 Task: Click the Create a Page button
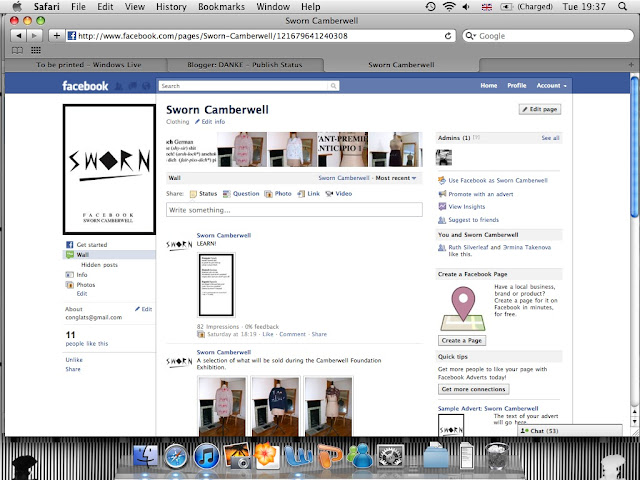(462, 340)
